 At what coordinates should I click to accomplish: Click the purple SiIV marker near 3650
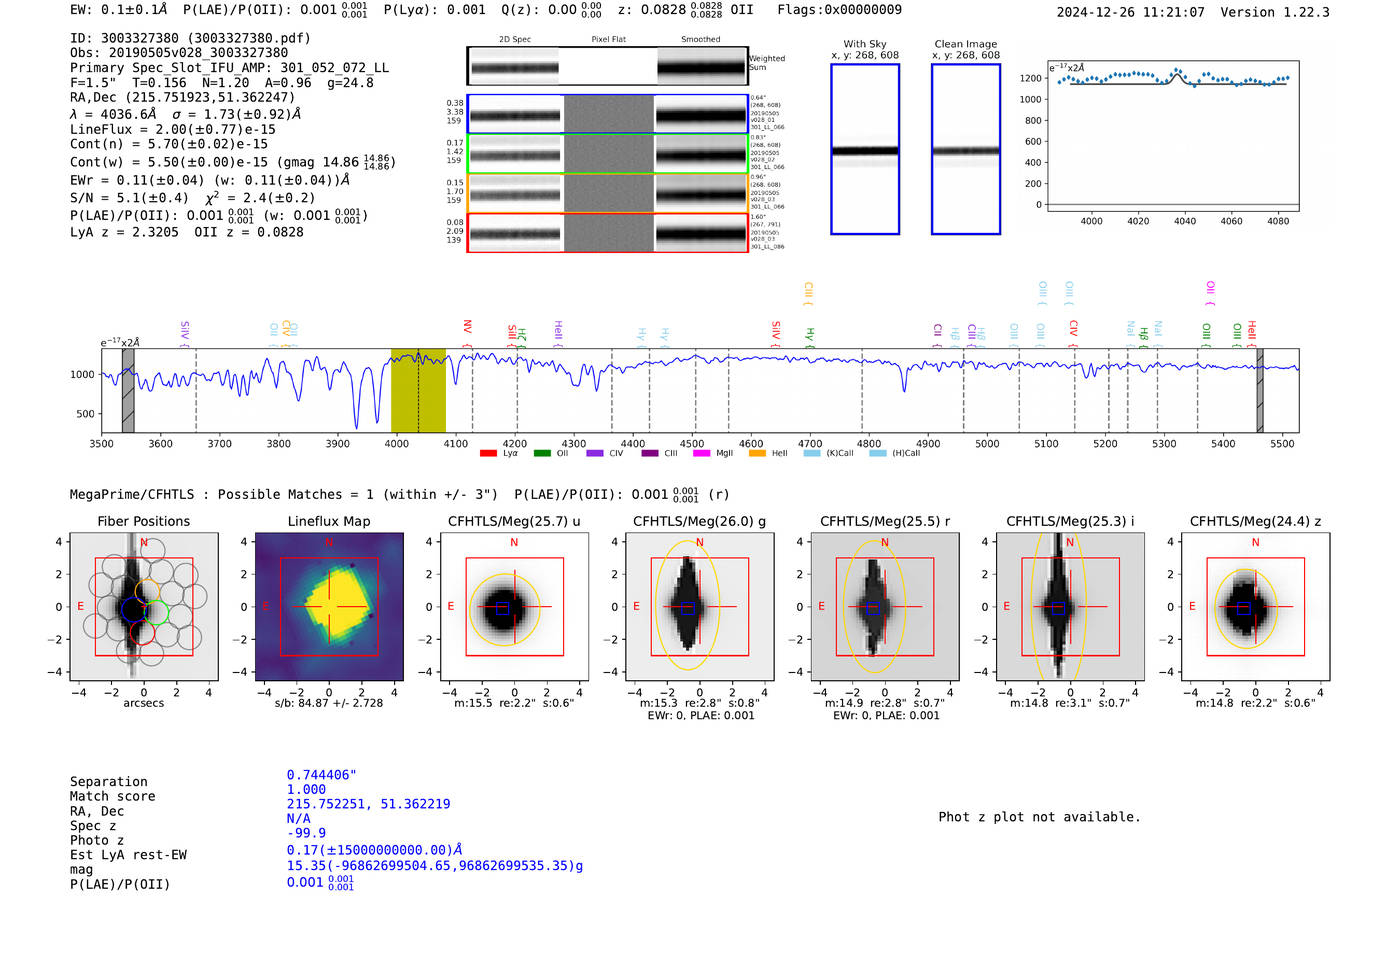click(185, 334)
